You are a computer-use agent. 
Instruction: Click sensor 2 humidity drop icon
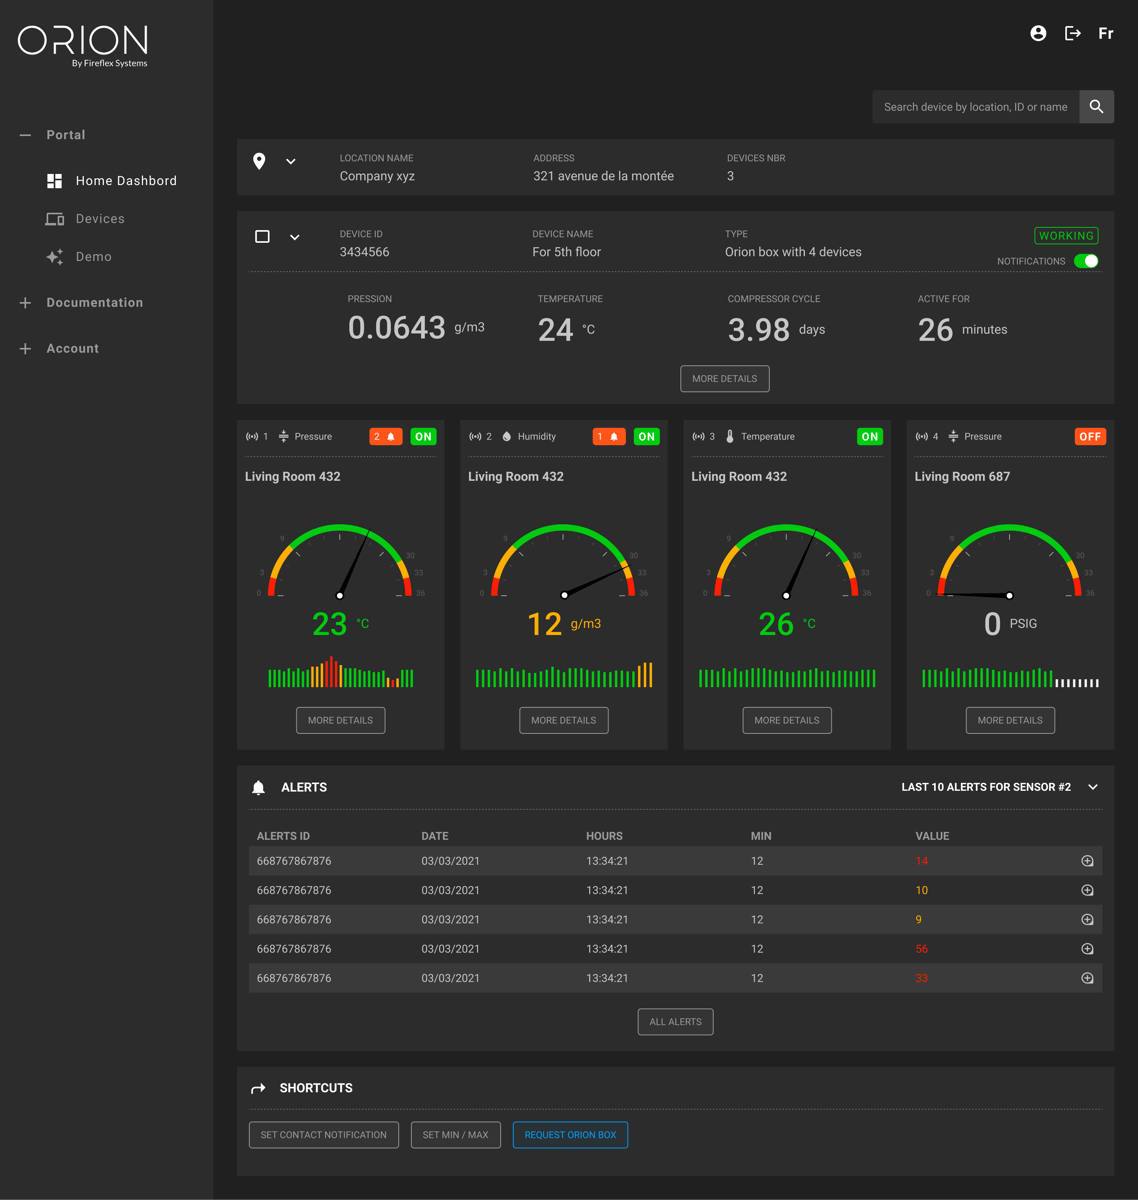507,437
